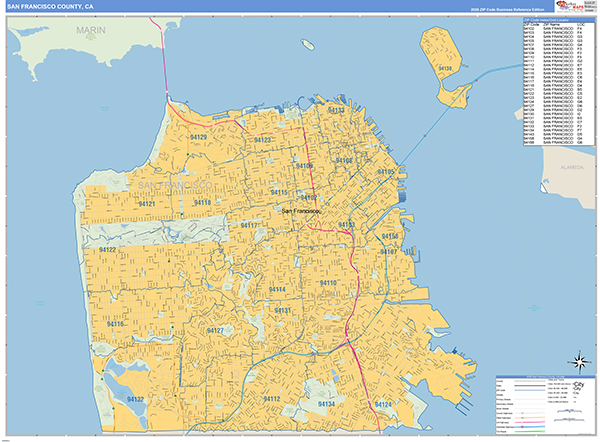The height and width of the screenshot is (442, 600).
Task: Click ZIP code 94133 on the map
Action: (x=336, y=110)
